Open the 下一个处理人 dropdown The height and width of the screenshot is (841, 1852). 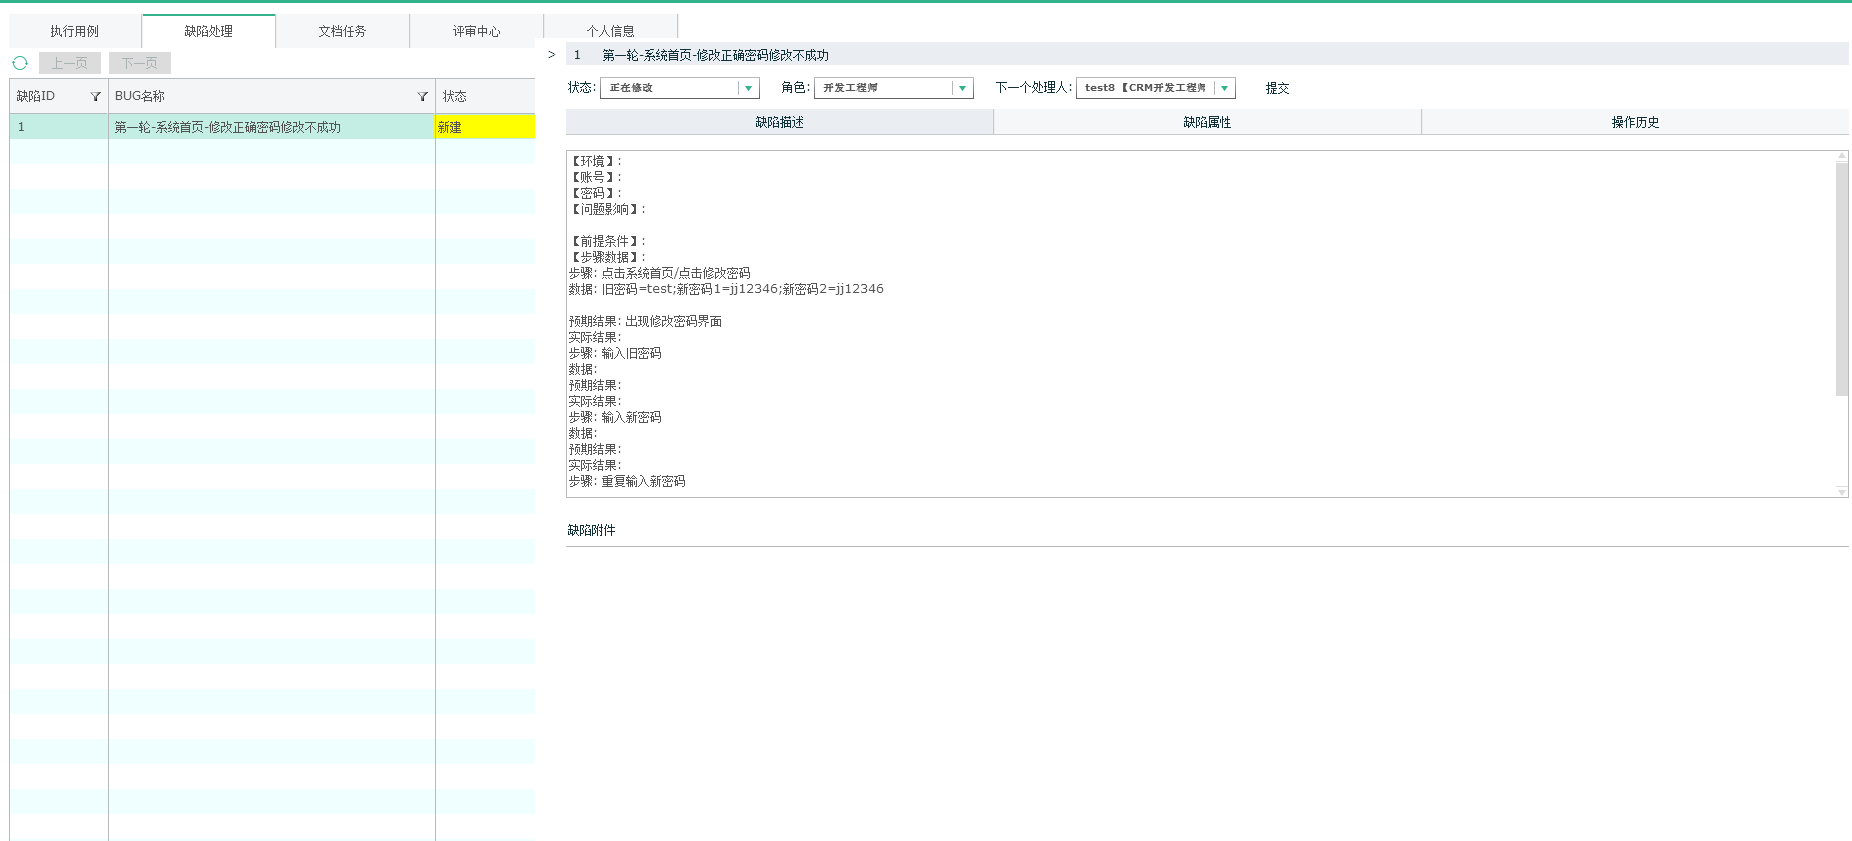point(1224,89)
